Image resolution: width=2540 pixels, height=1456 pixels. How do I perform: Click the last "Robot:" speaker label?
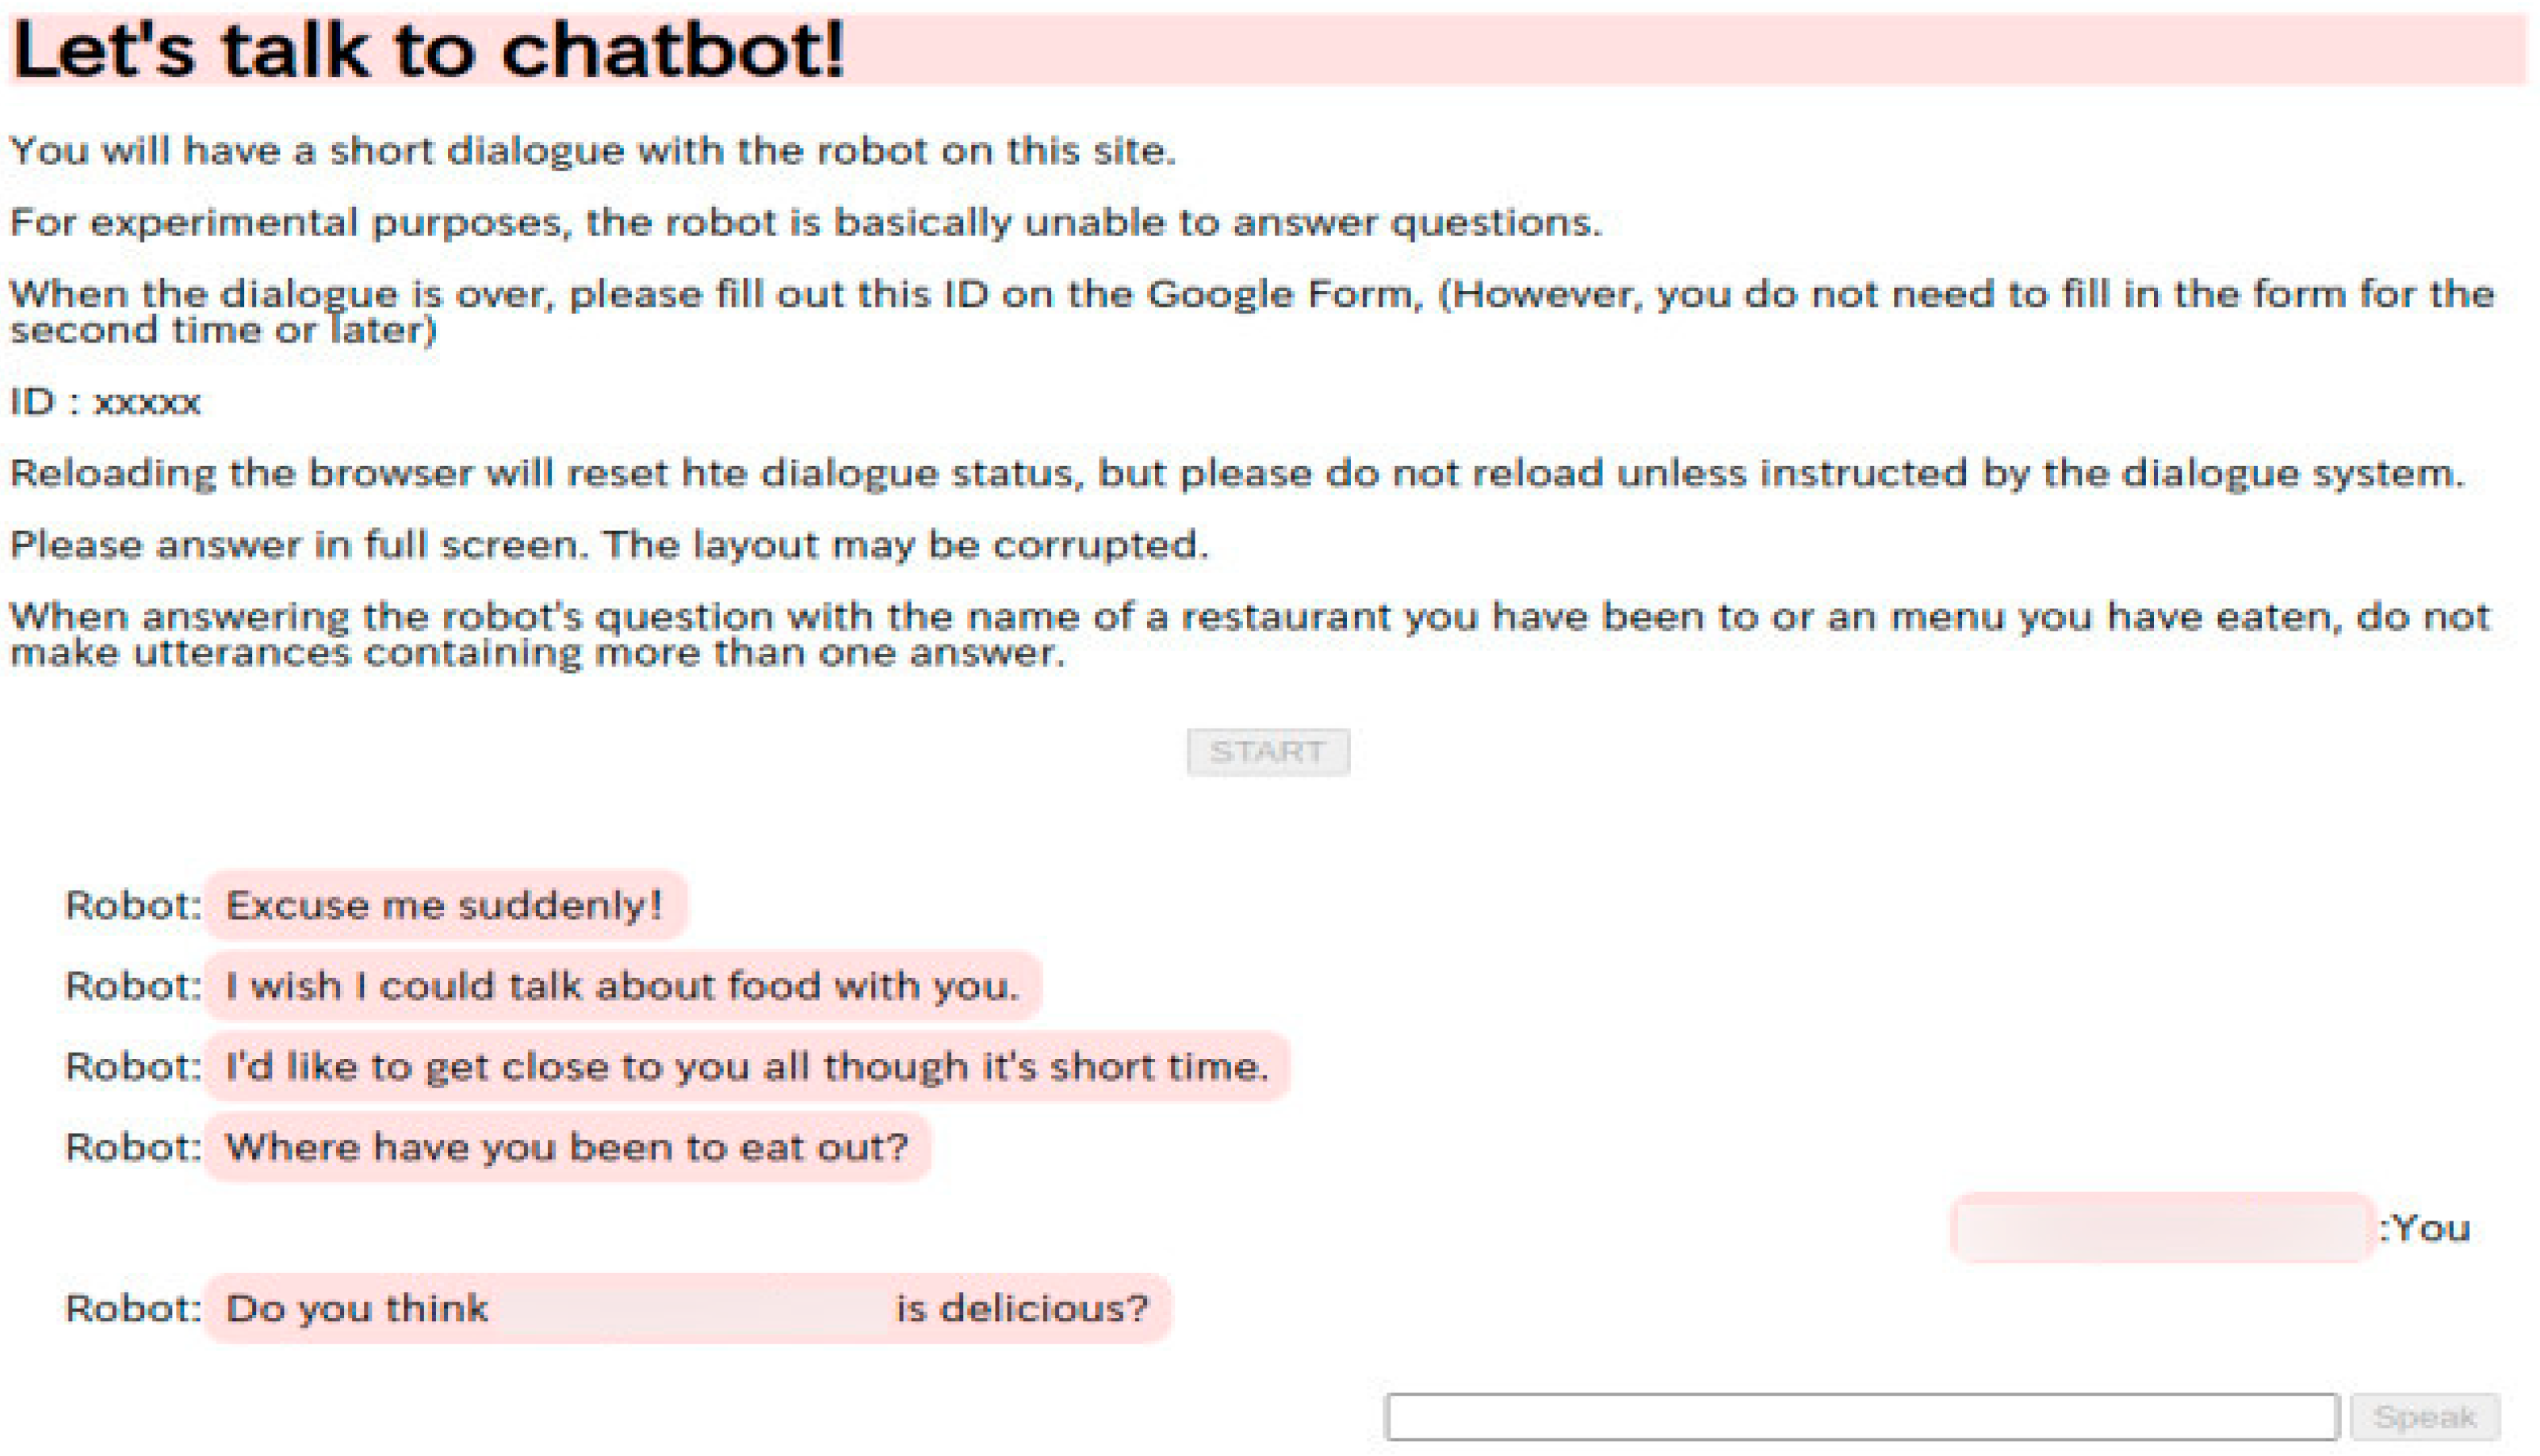(x=133, y=1308)
